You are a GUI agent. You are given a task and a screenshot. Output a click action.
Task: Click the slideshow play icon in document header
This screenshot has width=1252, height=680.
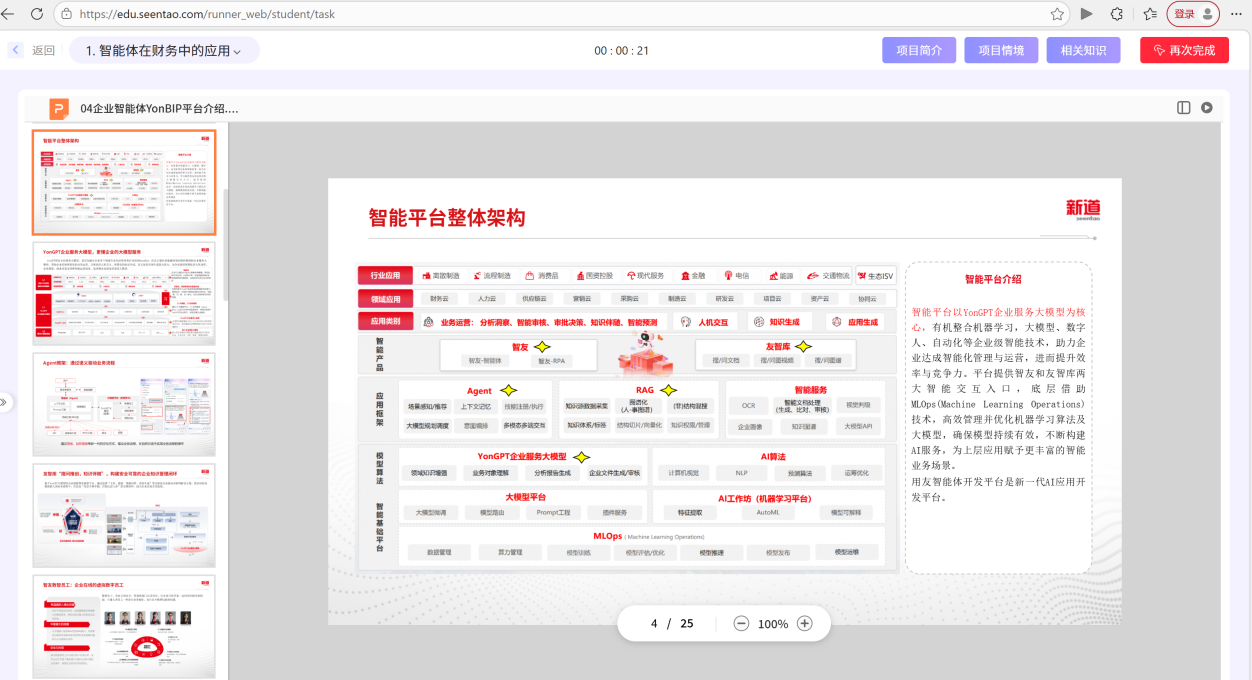pos(1206,108)
